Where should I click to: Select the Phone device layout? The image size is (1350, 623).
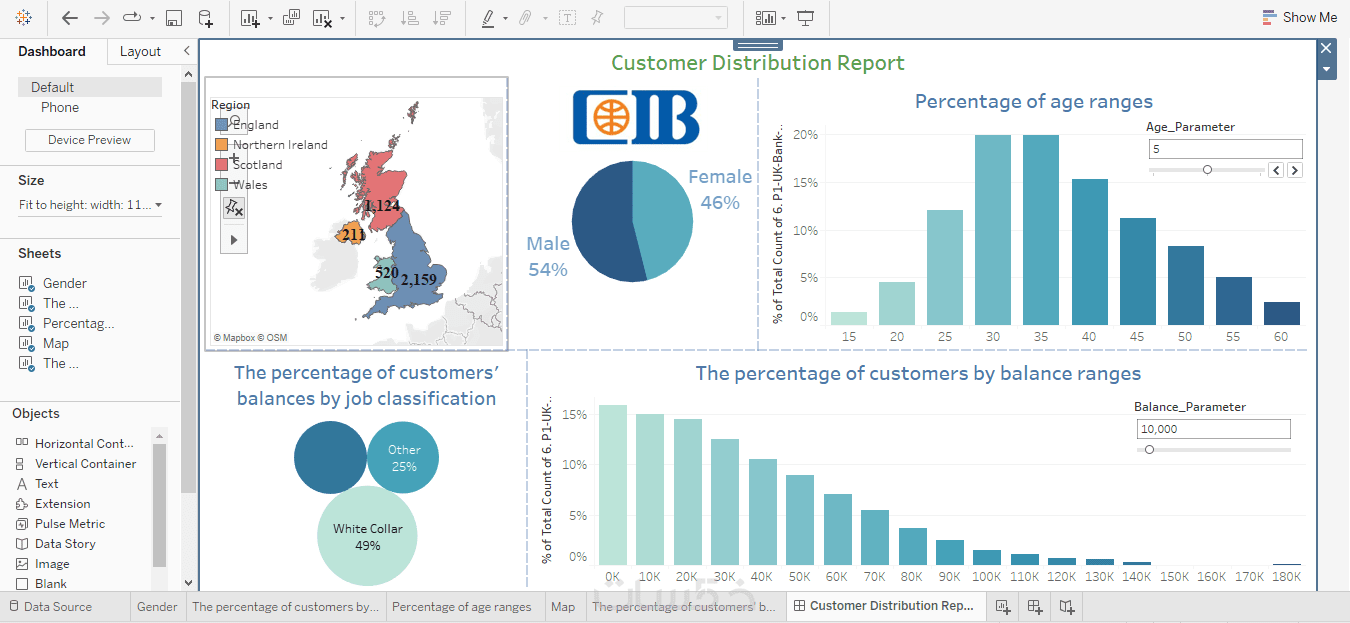tap(60, 107)
